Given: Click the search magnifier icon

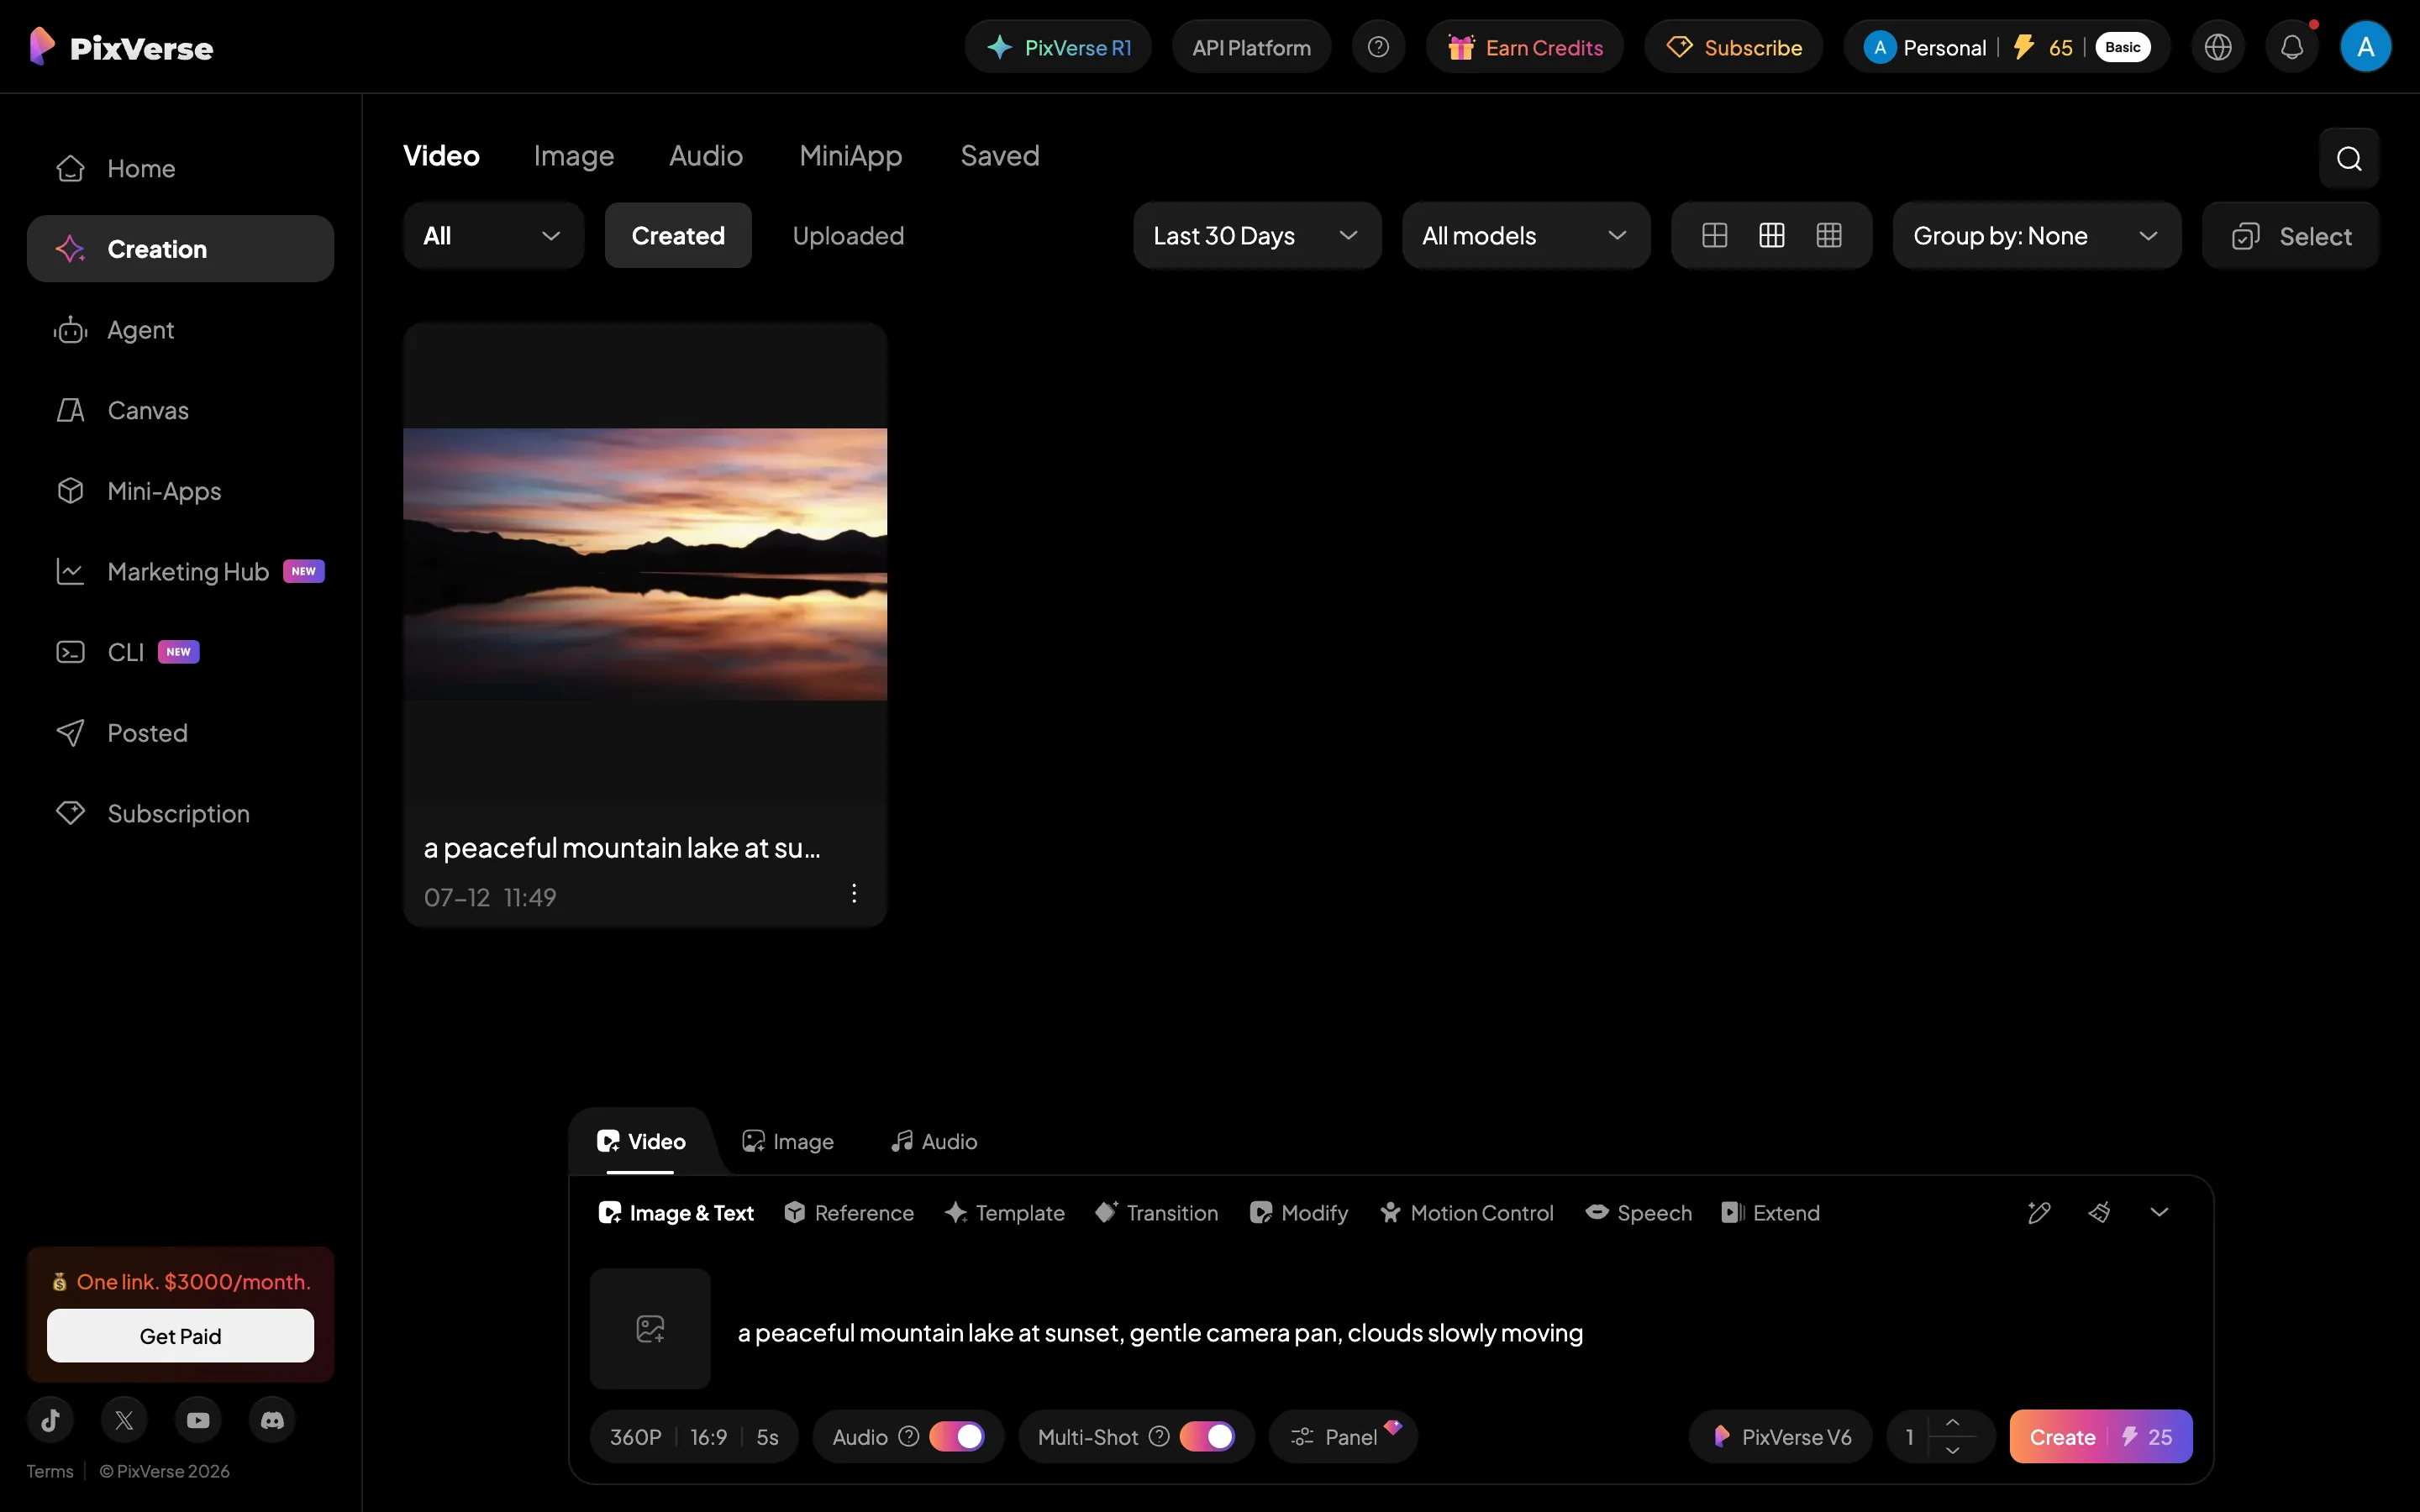Looking at the screenshot, I should click(2349, 158).
